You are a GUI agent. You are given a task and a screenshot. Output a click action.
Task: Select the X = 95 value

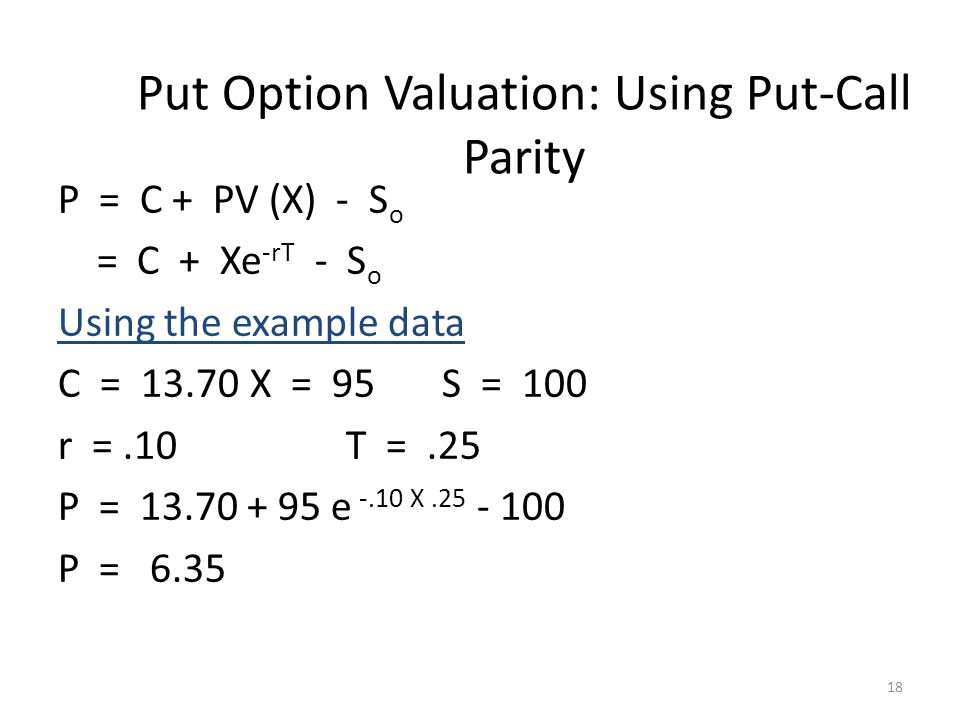click(x=312, y=384)
